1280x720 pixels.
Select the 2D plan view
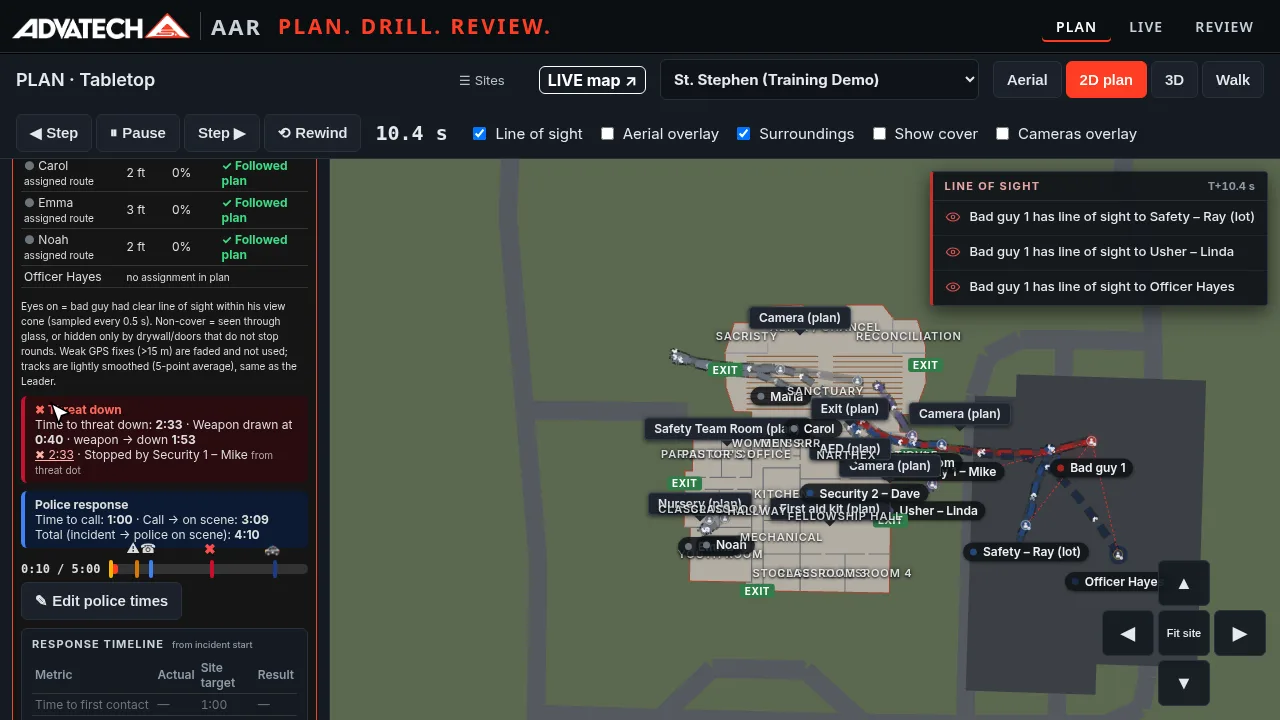click(x=1106, y=80)
